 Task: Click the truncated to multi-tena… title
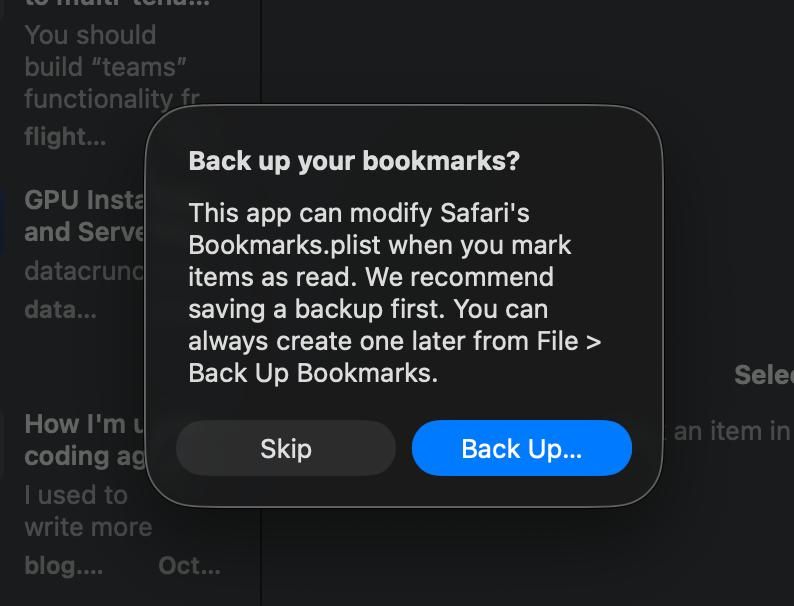tap(117, 4)
